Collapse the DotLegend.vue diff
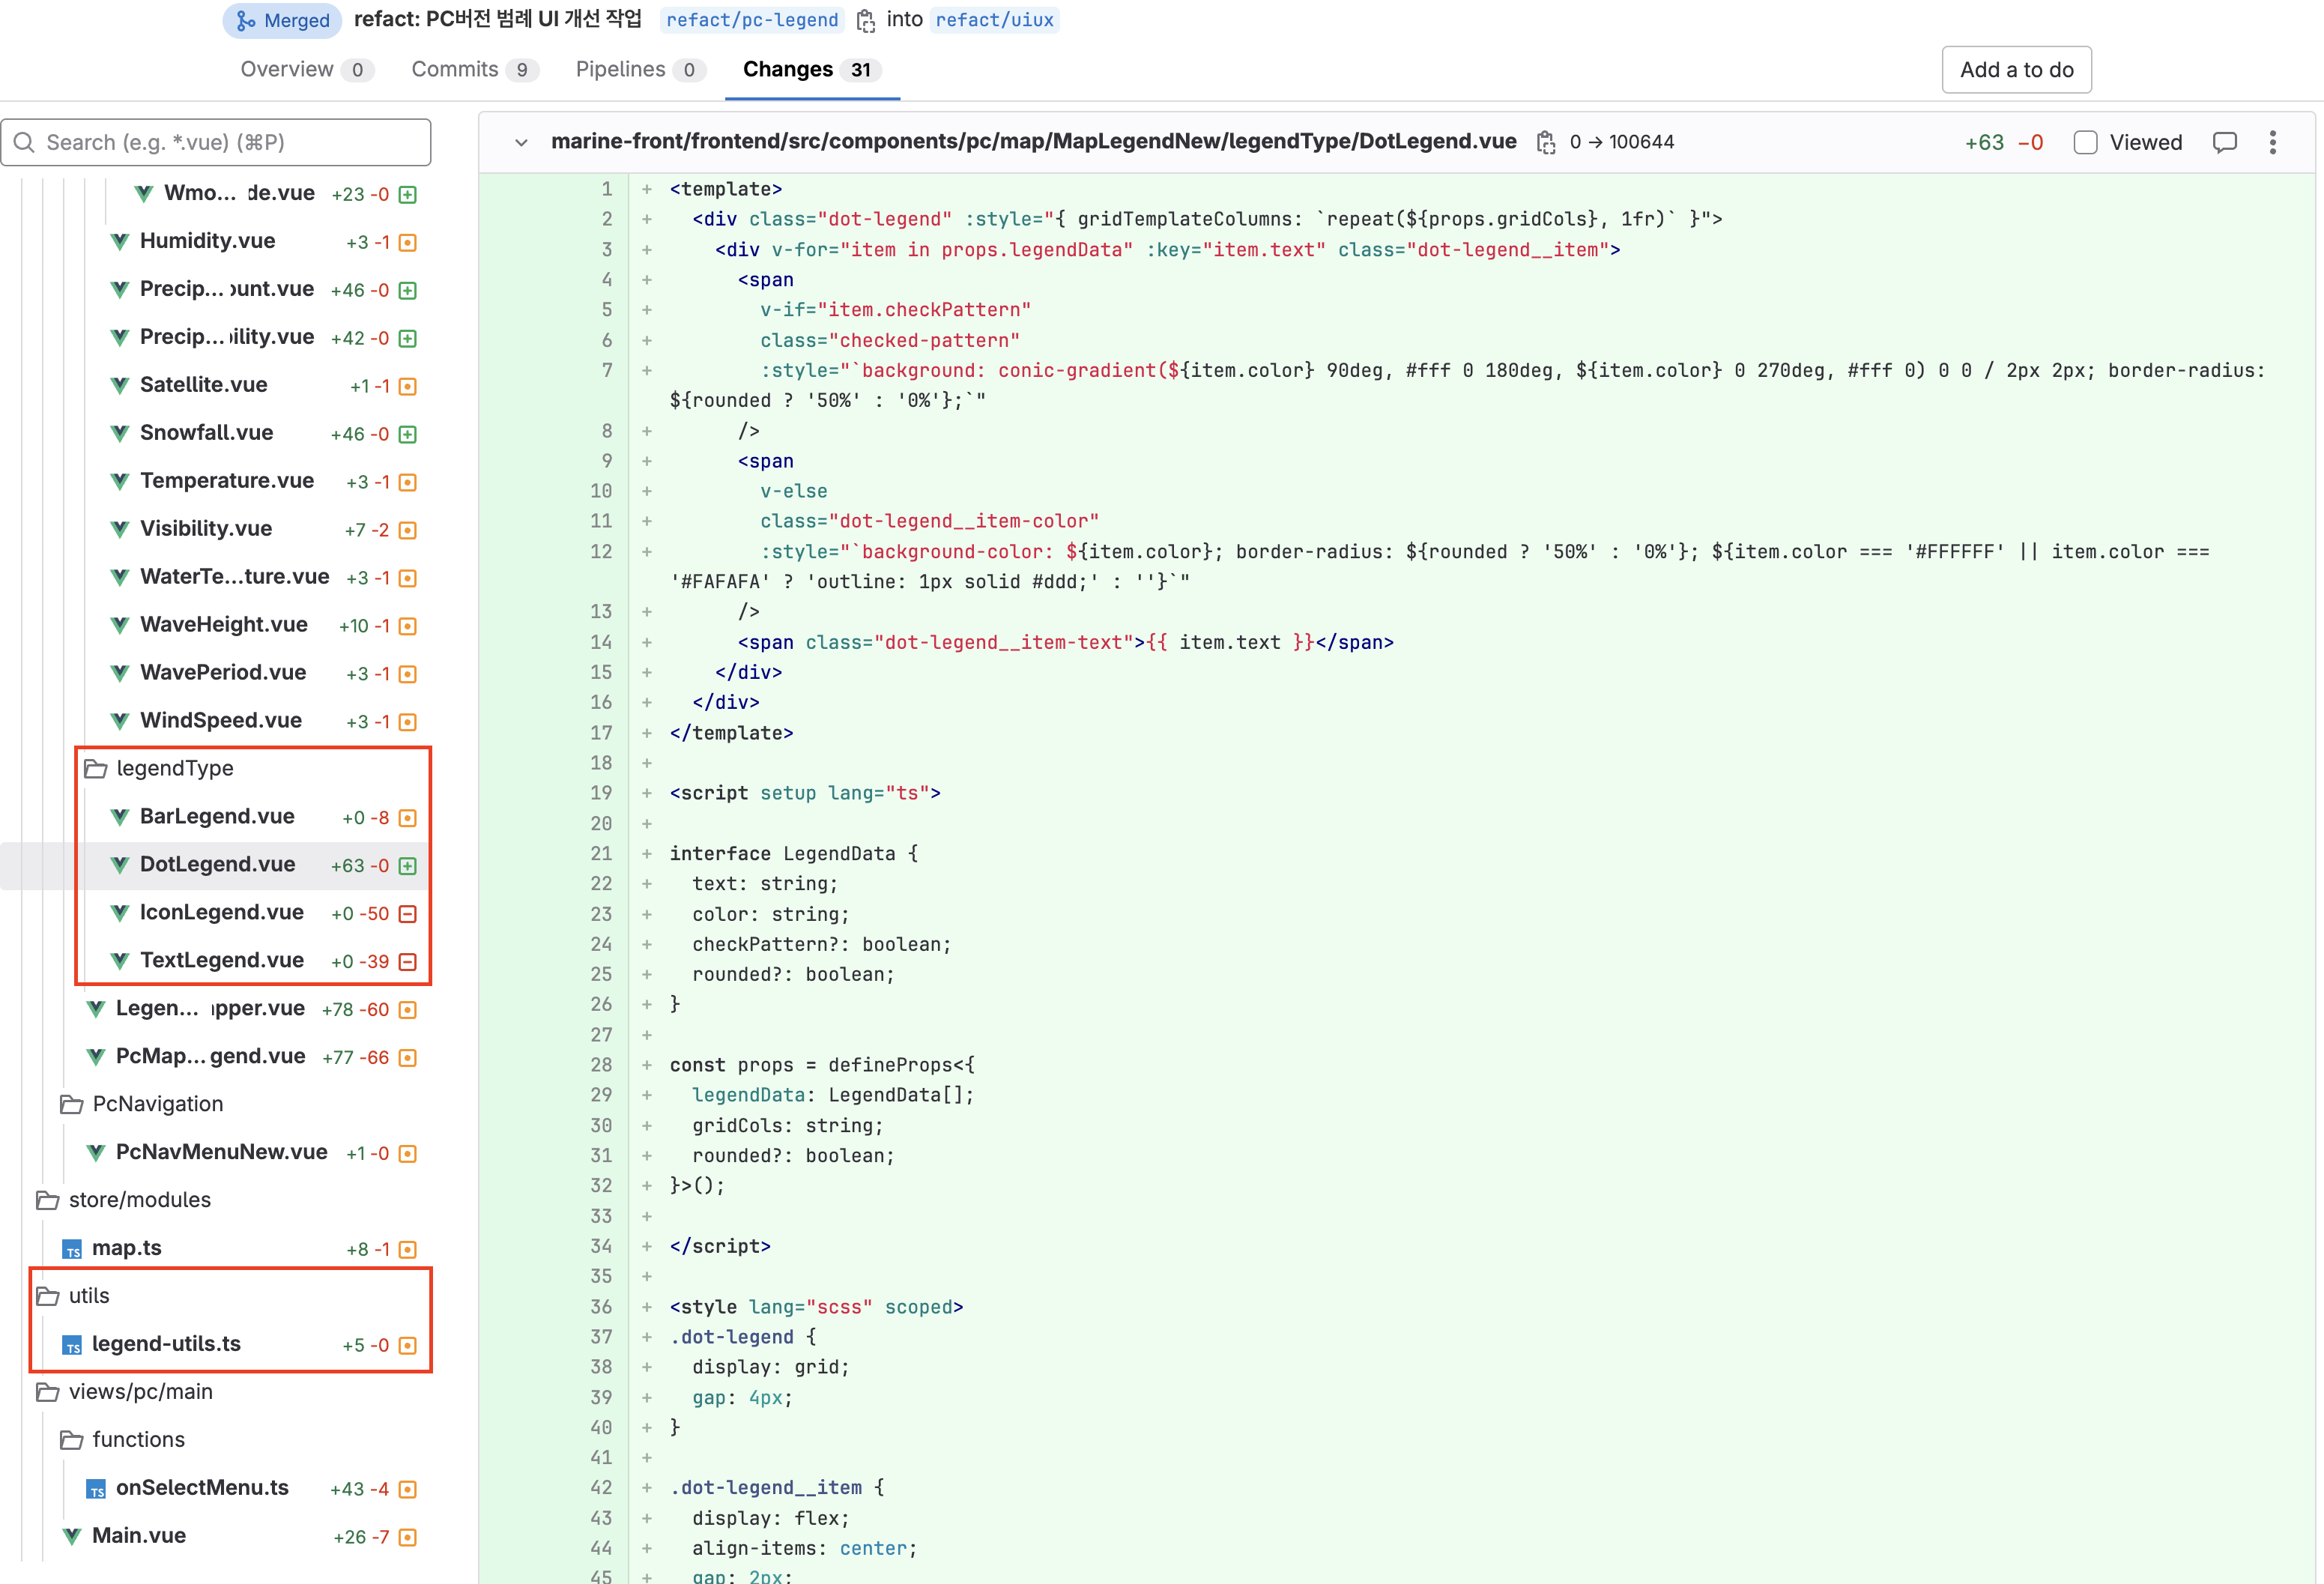 [521, 142]
